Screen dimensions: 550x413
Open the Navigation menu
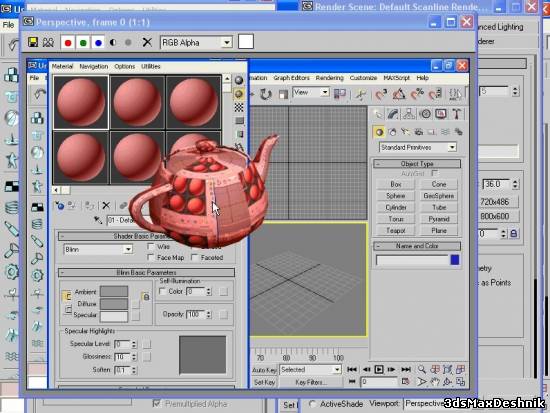pyautogui.click(x=94, y=66)
